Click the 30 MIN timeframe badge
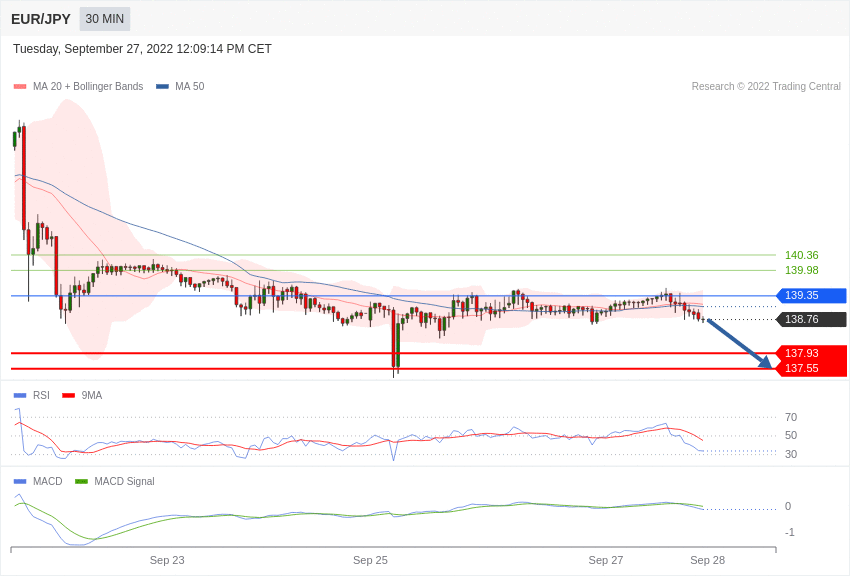The image size is (850, 576). [105, 19]
